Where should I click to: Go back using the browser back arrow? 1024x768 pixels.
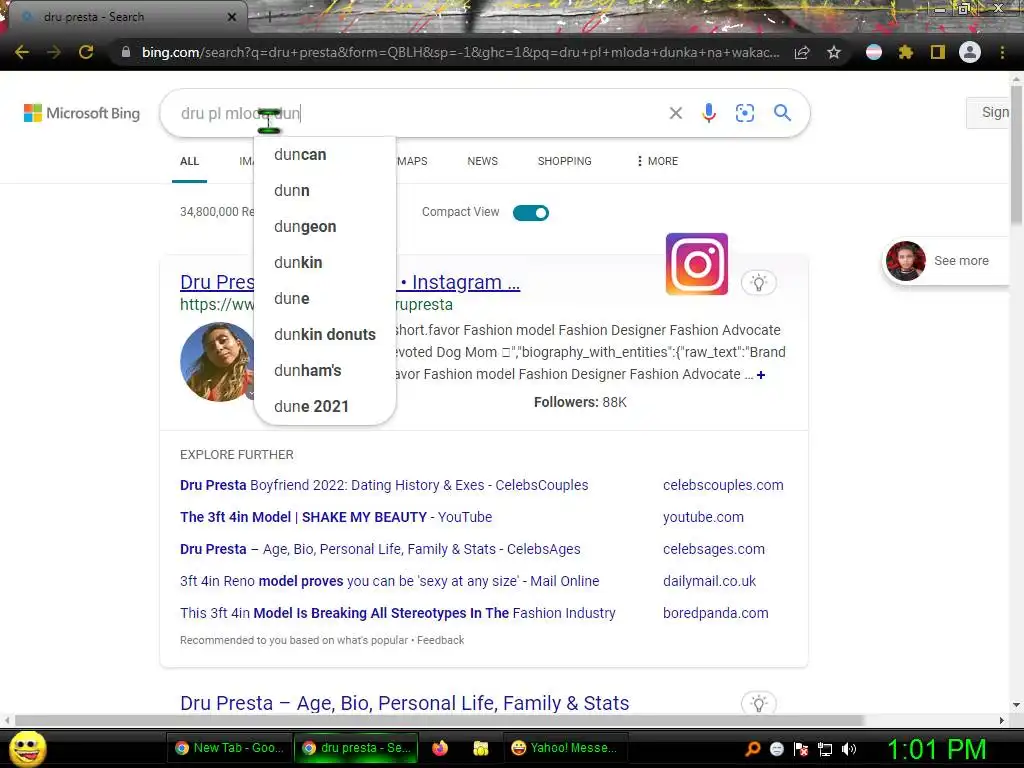(x=22, y=52)
